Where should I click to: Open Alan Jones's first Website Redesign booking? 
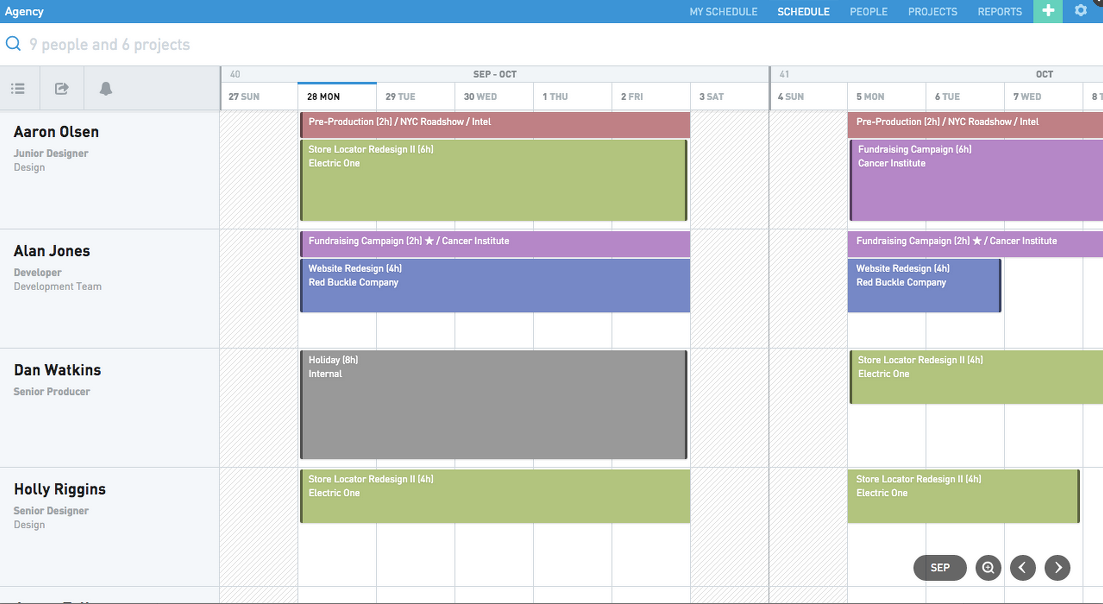tap(495, 285)
